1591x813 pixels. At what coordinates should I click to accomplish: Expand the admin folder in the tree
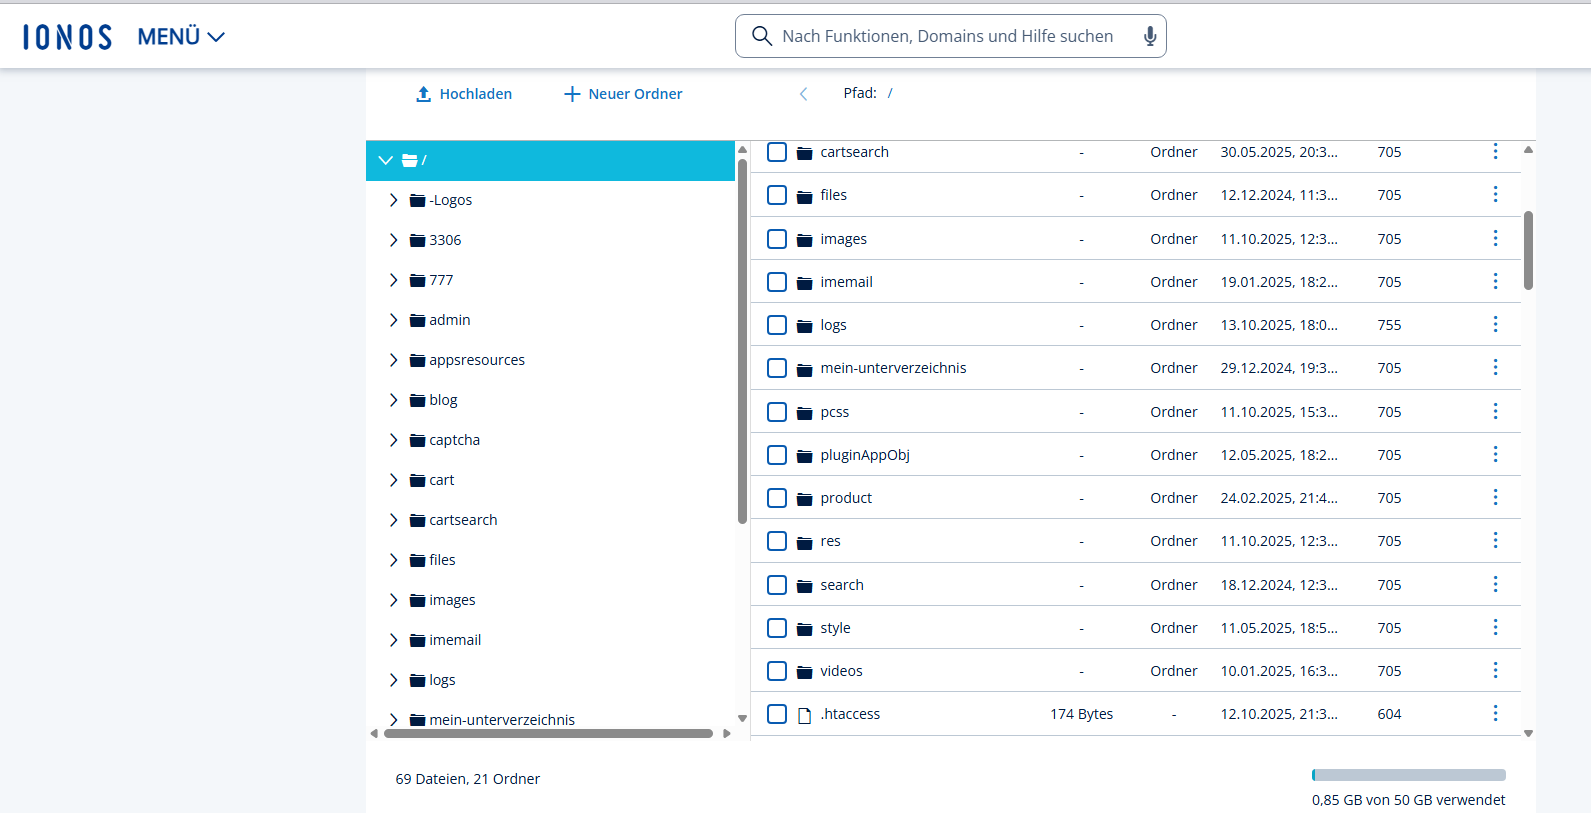pyautogui.click(x=393, y=320)
